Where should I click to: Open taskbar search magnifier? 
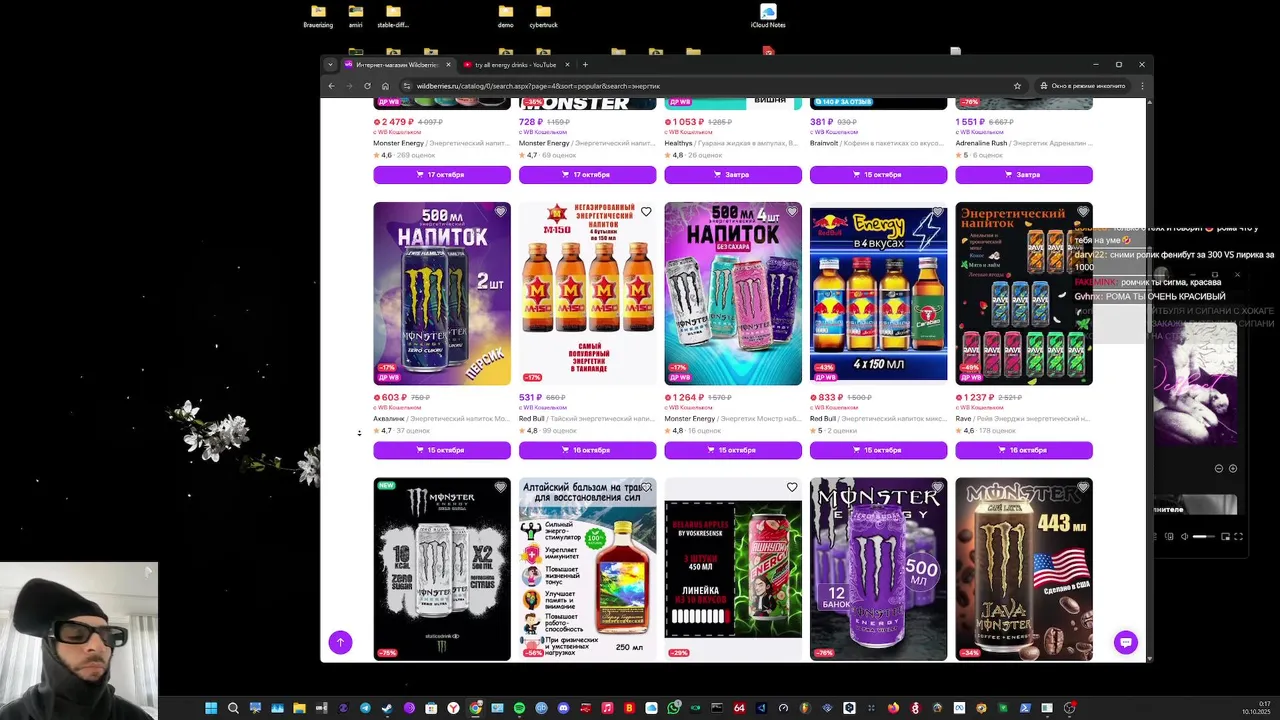pos(233,708)
